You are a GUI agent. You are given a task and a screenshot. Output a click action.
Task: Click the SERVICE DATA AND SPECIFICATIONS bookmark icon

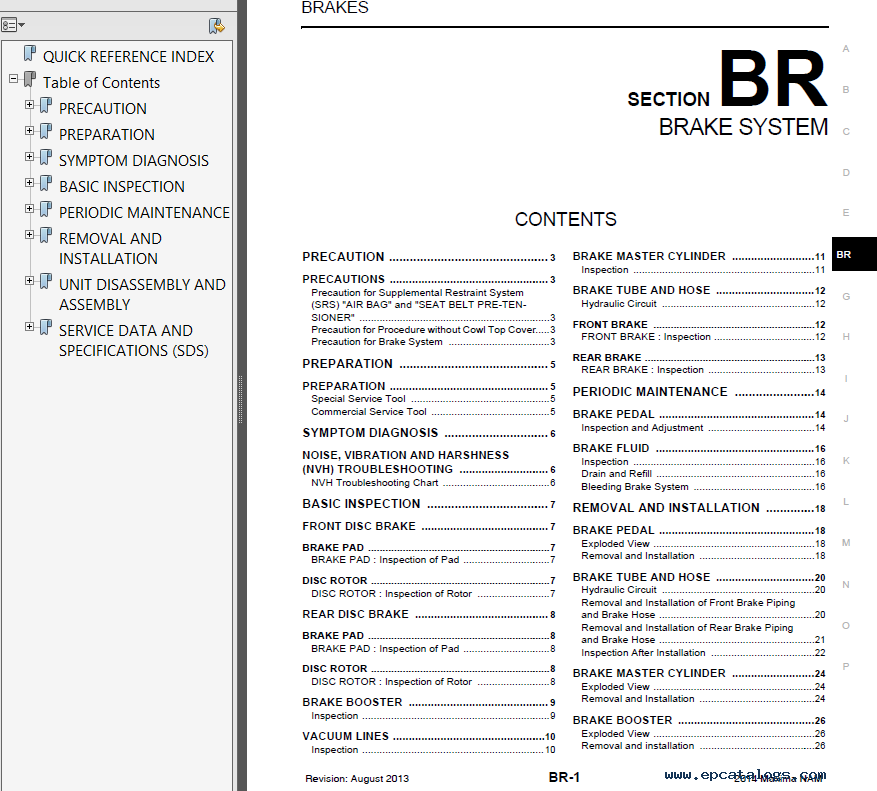pyautogui.click(x=46, y=328)
